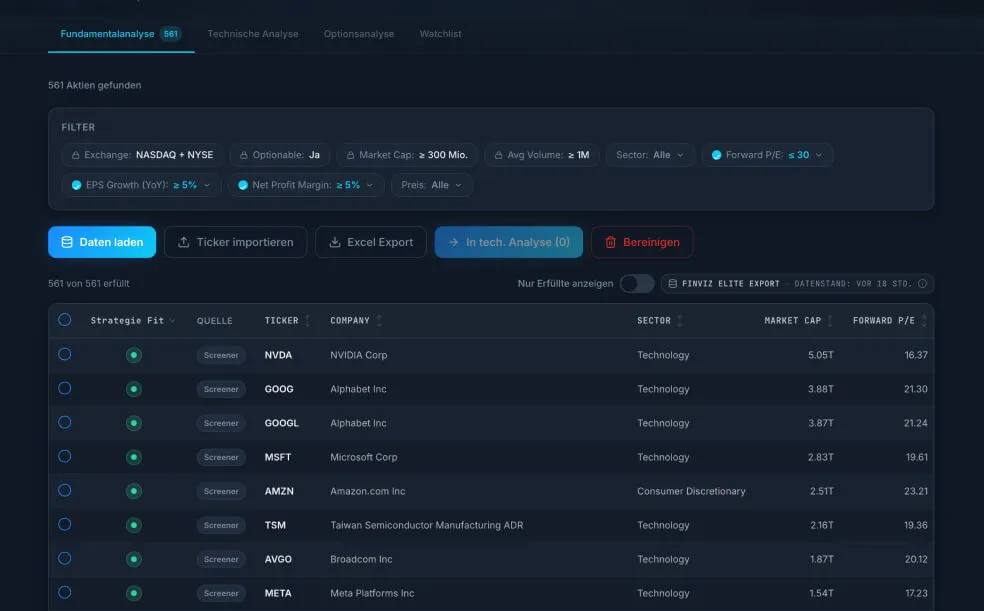The height and width of the screenshot is (611, 984).
Task: Click the 17.23 forward P/E value
Action: (x=916, y=593)
